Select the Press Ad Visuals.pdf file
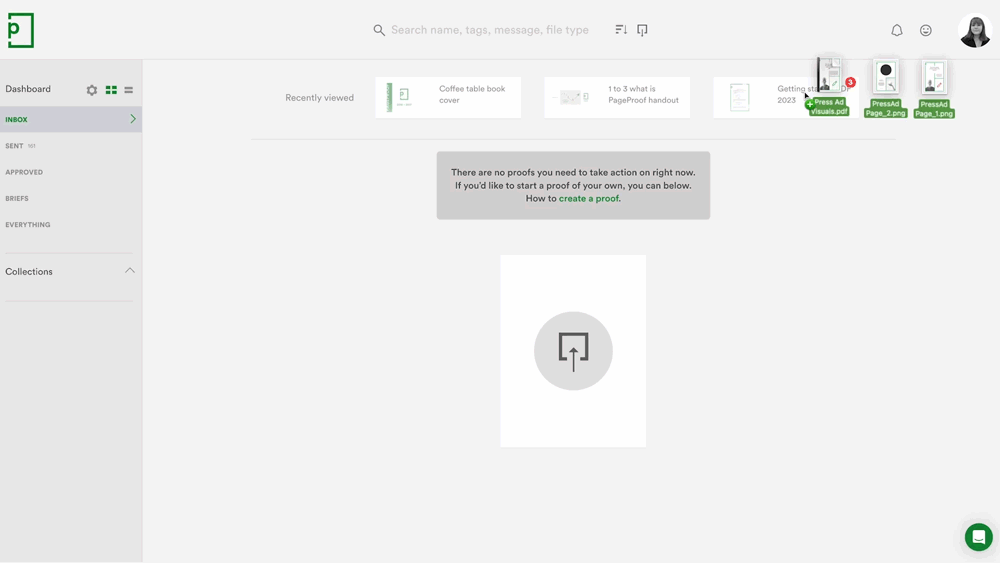The height and width of the screenshot is (563, 1000). pos(829,85)
